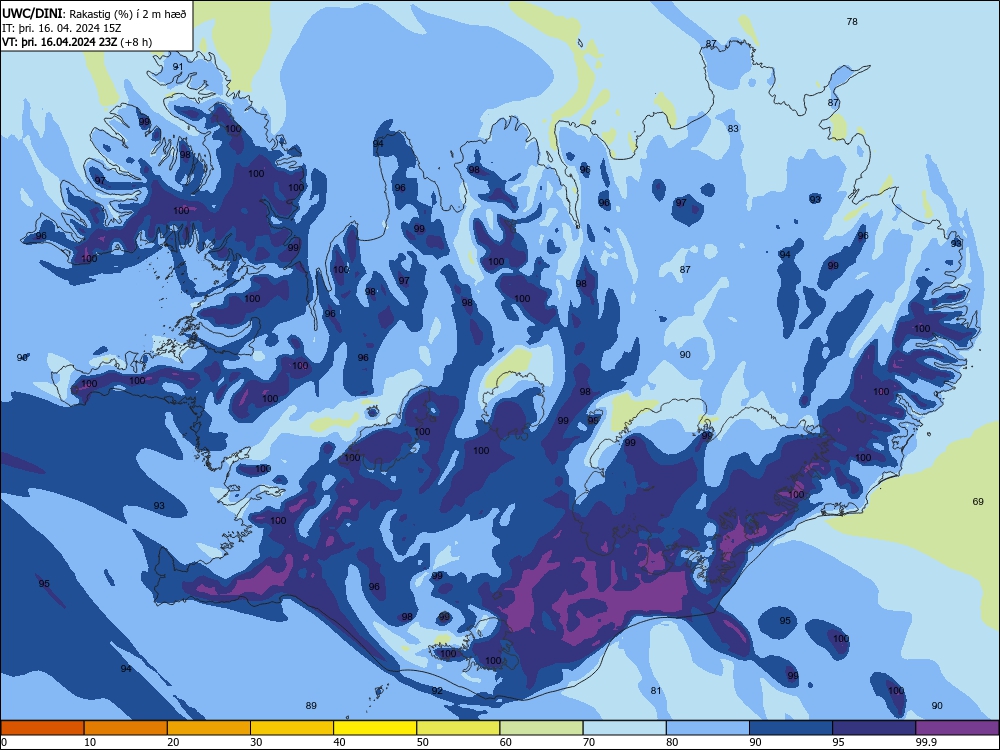Viewport: 1000px width, 750px height.
Task: Pick the 20–30 legend color block
Action: (209, 728)
